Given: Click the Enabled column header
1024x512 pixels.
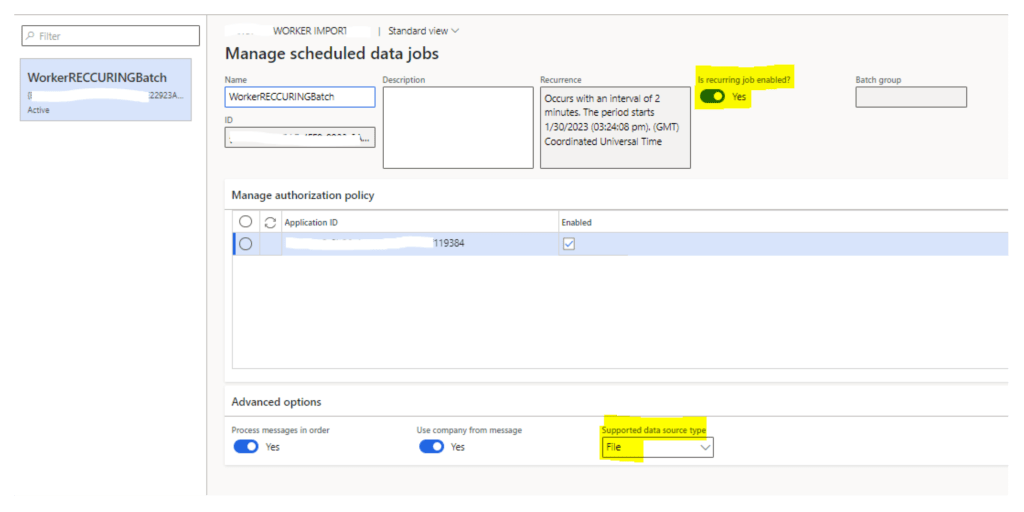Looking at the screenshot, I should [576, 222].
